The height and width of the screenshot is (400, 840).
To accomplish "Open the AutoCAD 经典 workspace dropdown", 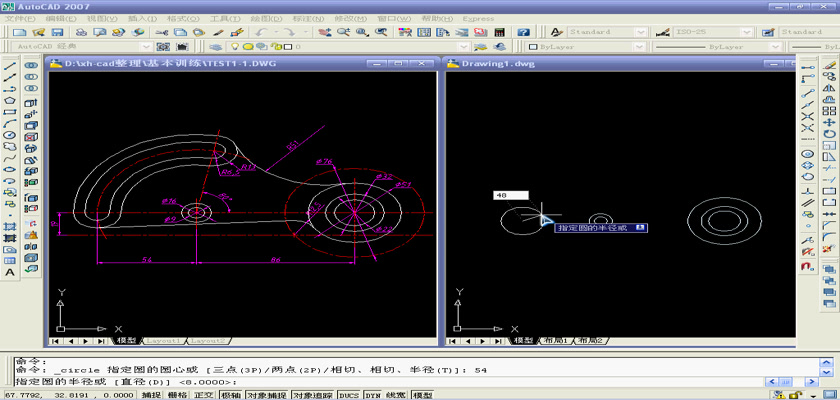I will pyautogui.click(x=148, y=46).
